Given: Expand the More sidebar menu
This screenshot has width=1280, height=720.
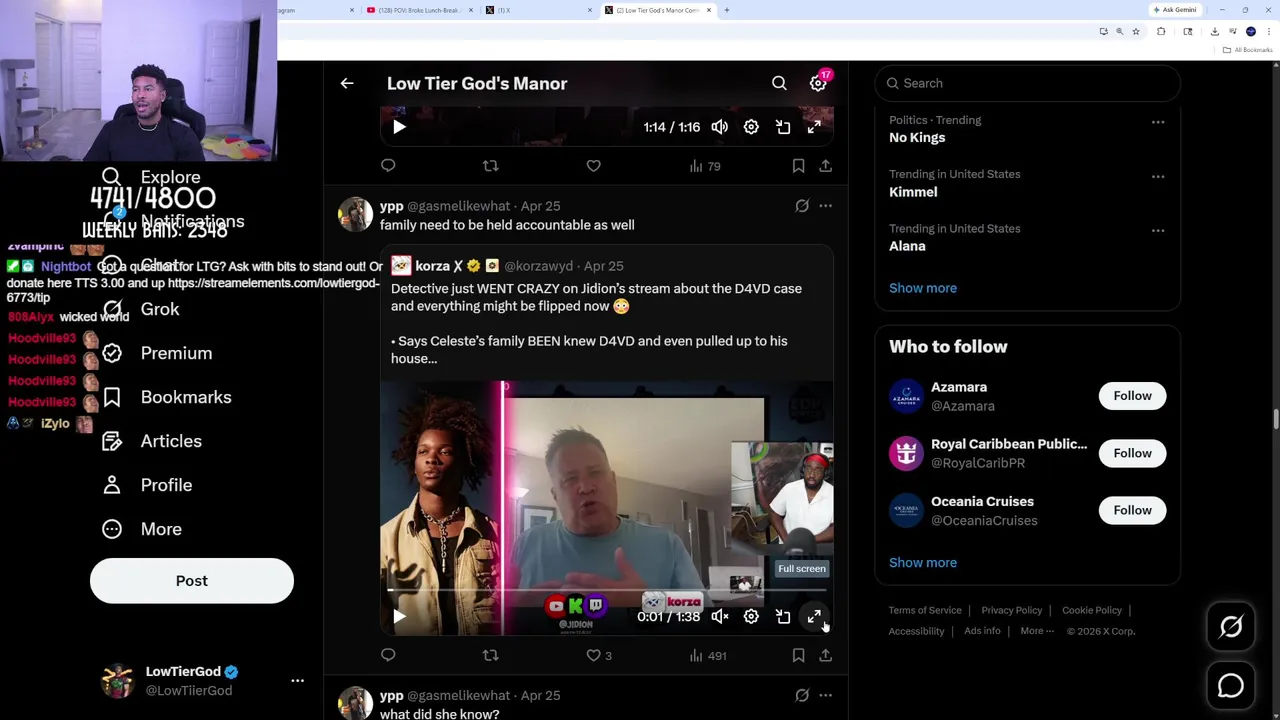Looking at the screenshot, I should pyautogui.click(x=142, y=529).
